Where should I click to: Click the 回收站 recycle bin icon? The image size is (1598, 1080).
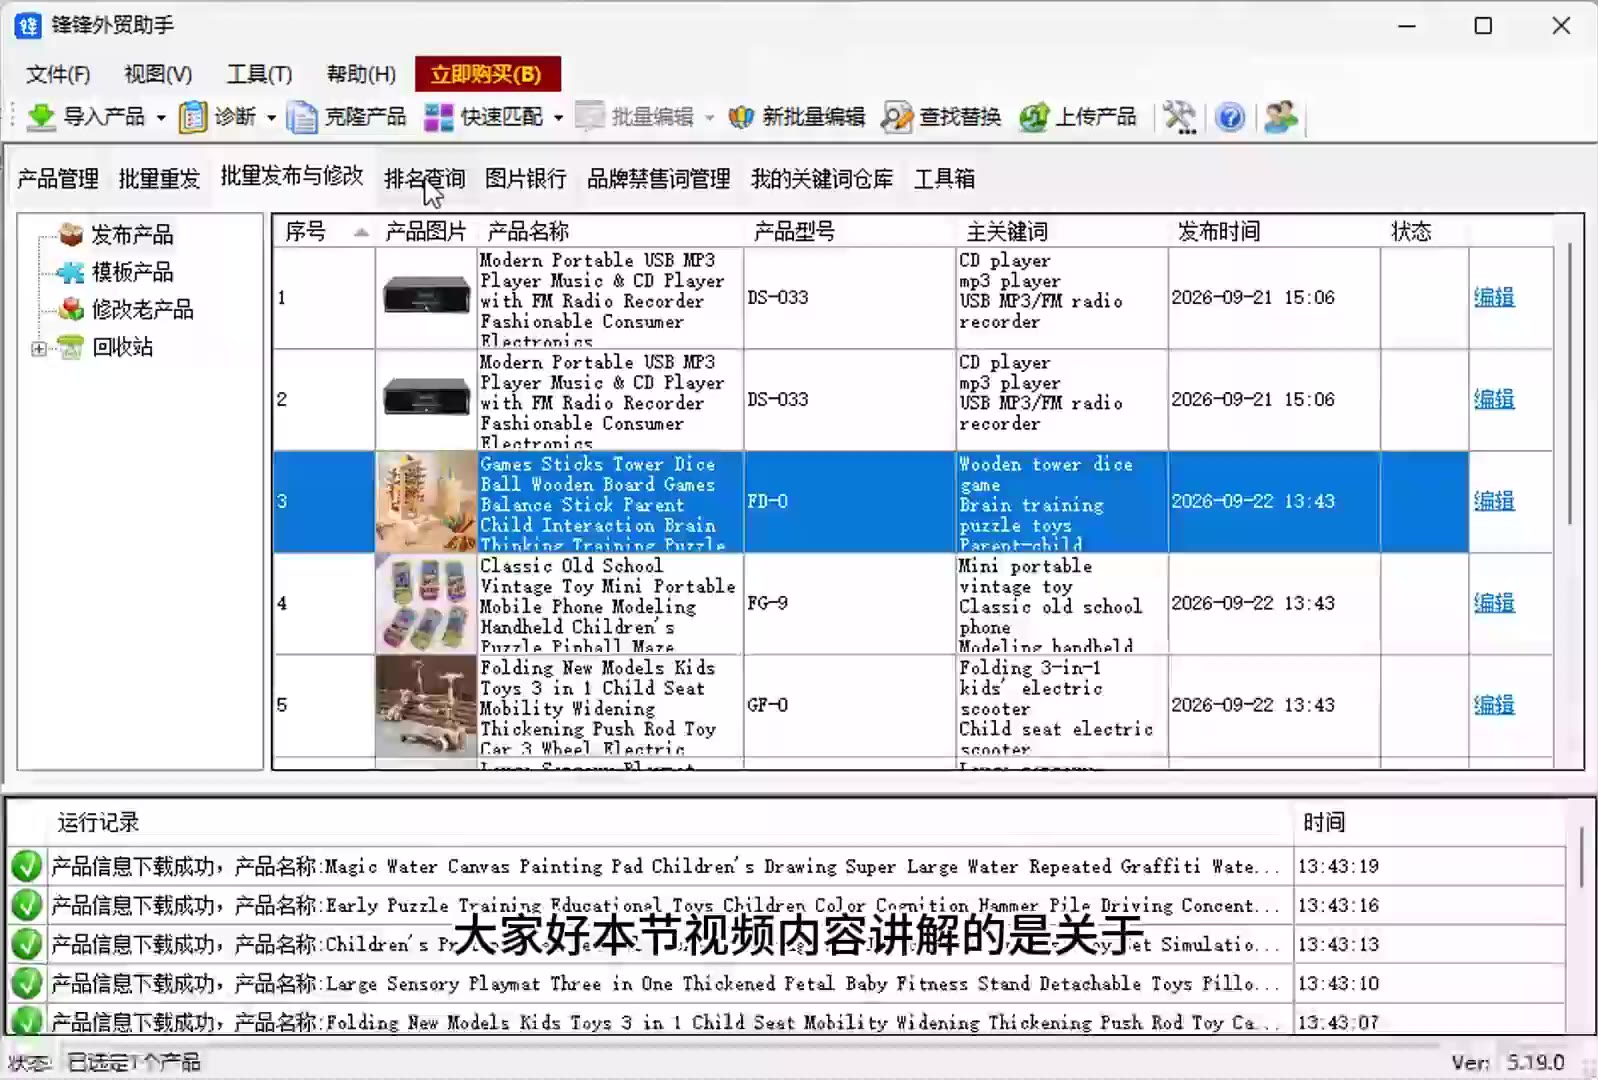(x=71, y=348)
